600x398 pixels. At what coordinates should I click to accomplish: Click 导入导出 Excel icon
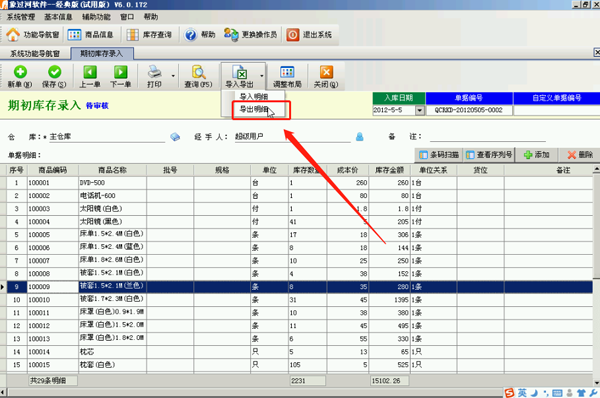point(240,72)
